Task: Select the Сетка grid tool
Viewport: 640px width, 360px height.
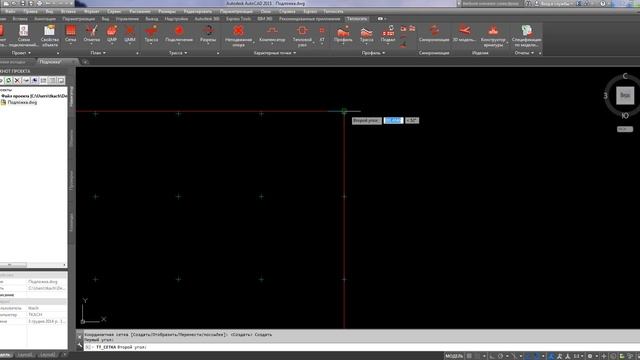Action: [x=71, y=34]
